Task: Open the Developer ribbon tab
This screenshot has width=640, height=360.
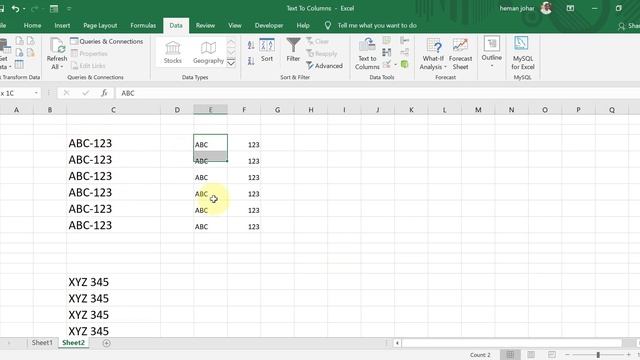Action: (x=269, y=25)
